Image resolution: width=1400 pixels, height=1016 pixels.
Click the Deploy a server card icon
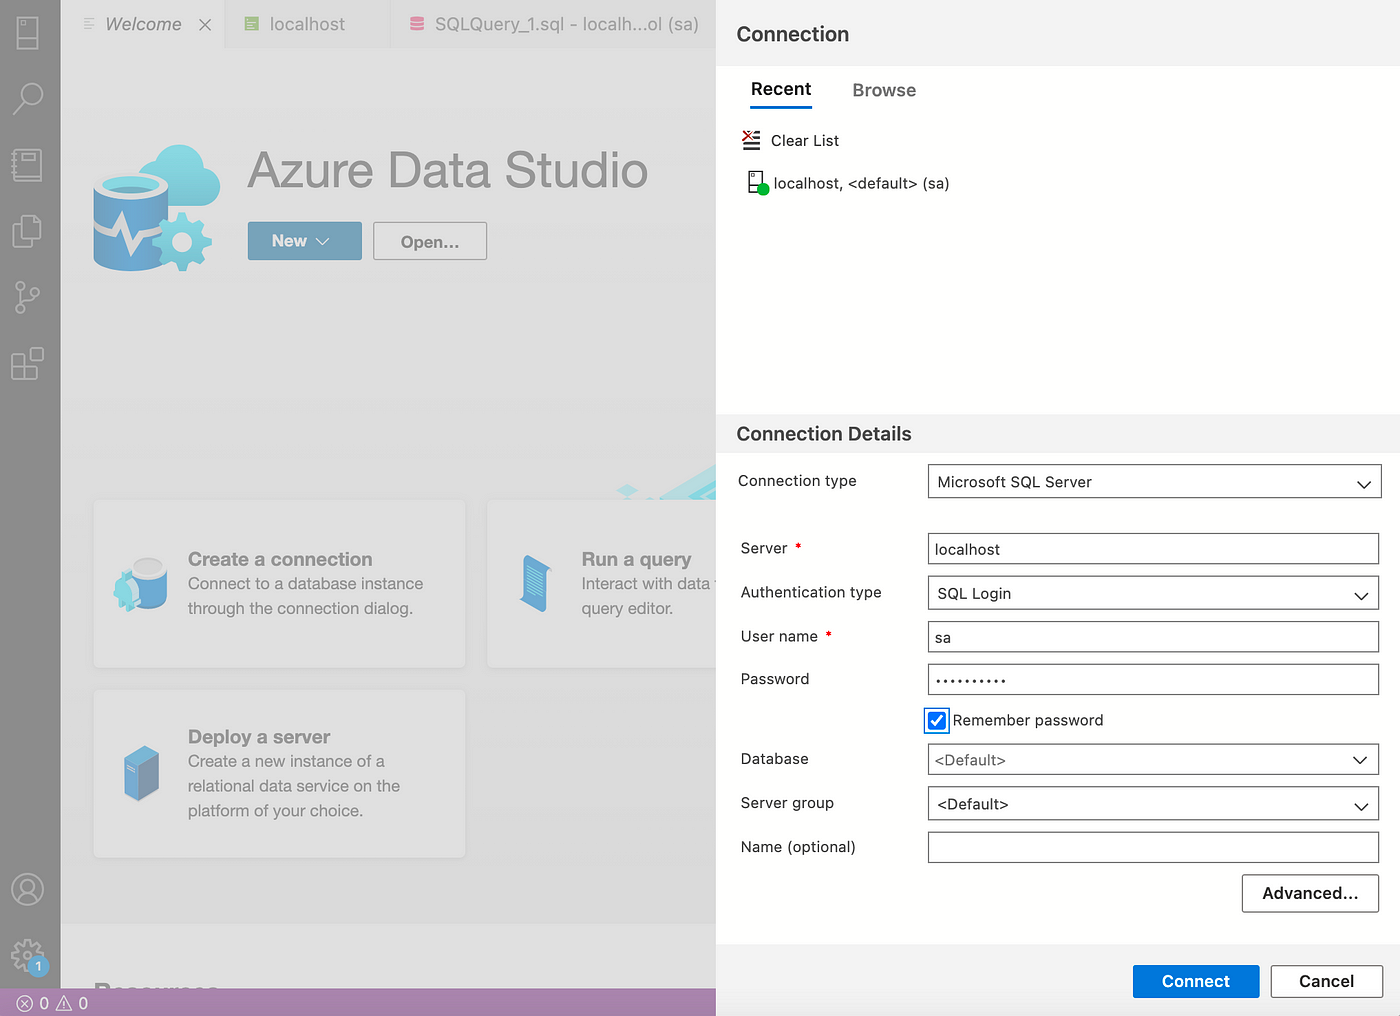tap(142, 773)
